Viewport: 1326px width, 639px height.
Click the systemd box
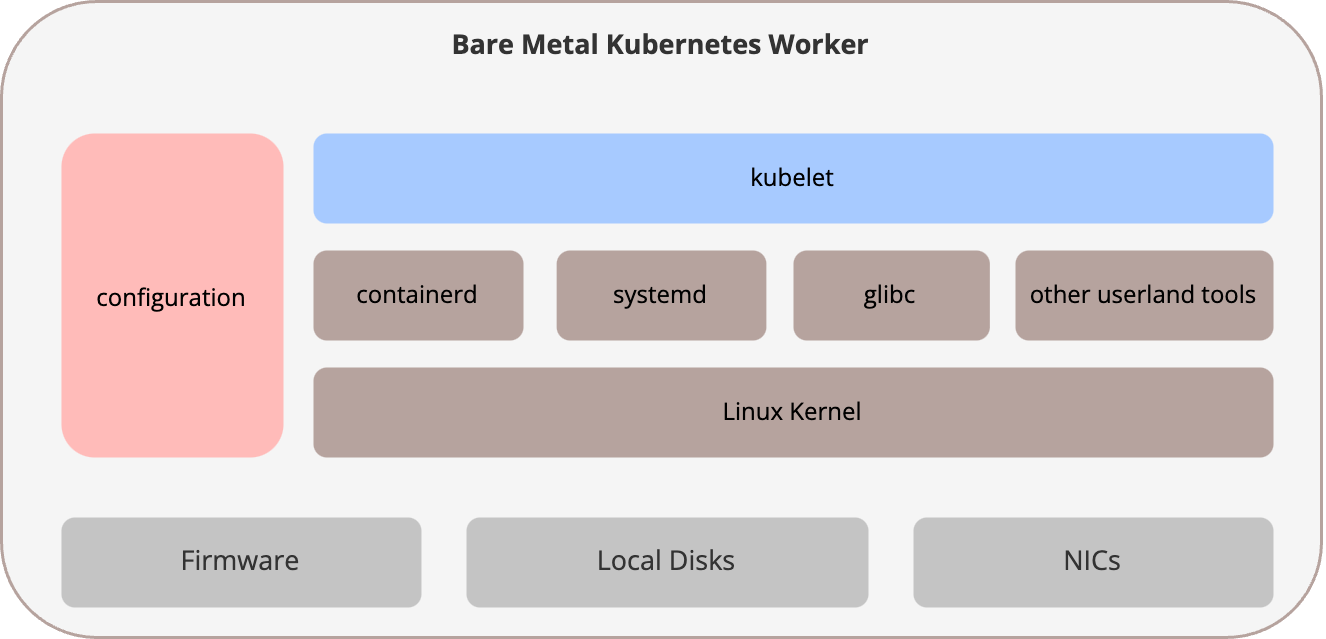coord(661,295)
